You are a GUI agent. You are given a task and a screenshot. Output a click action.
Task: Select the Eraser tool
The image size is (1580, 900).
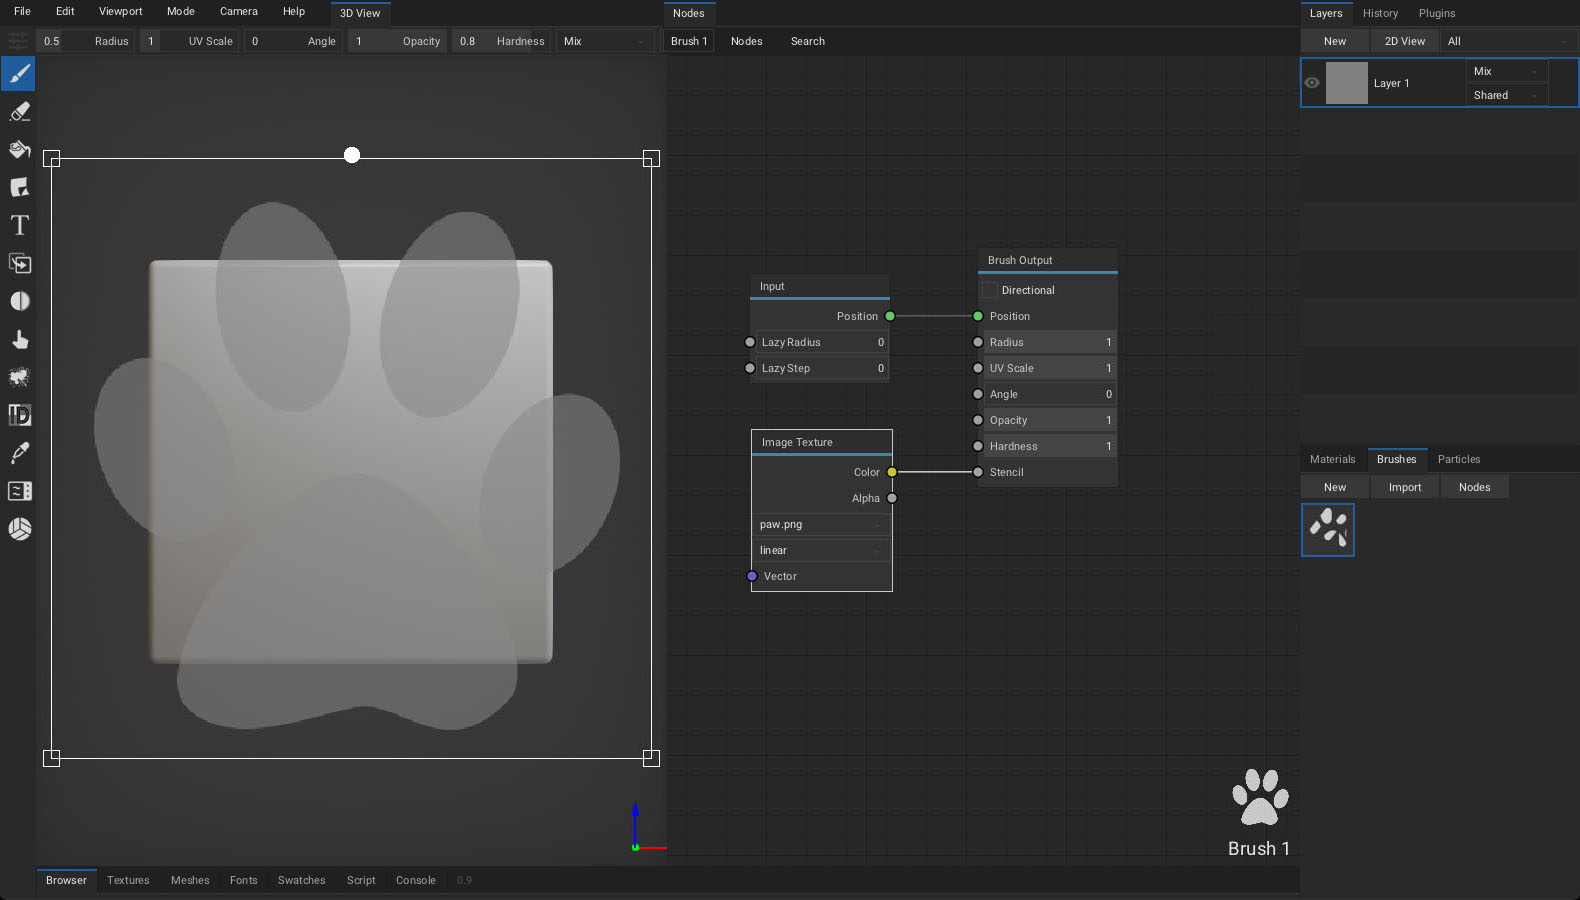point(19,112)
